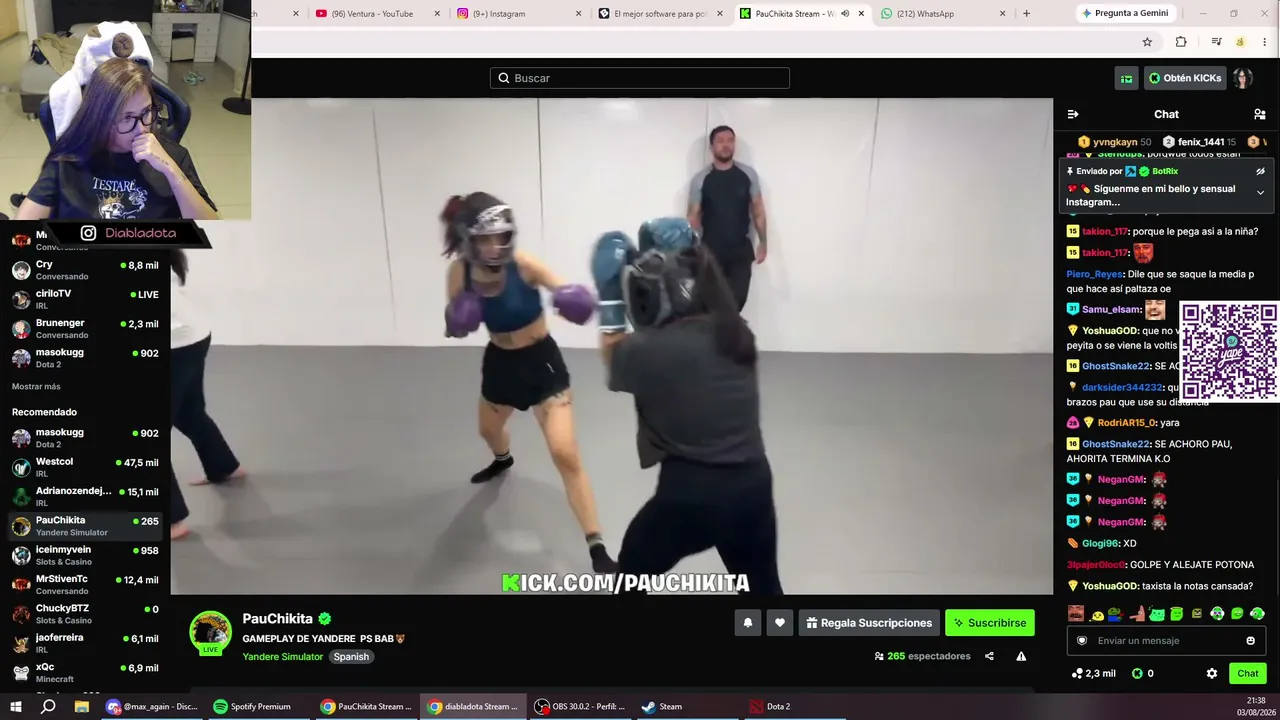This screenshot has height=720, width=1280.
Task: Share the stream using the share icon
Action: tap(989, 656)
